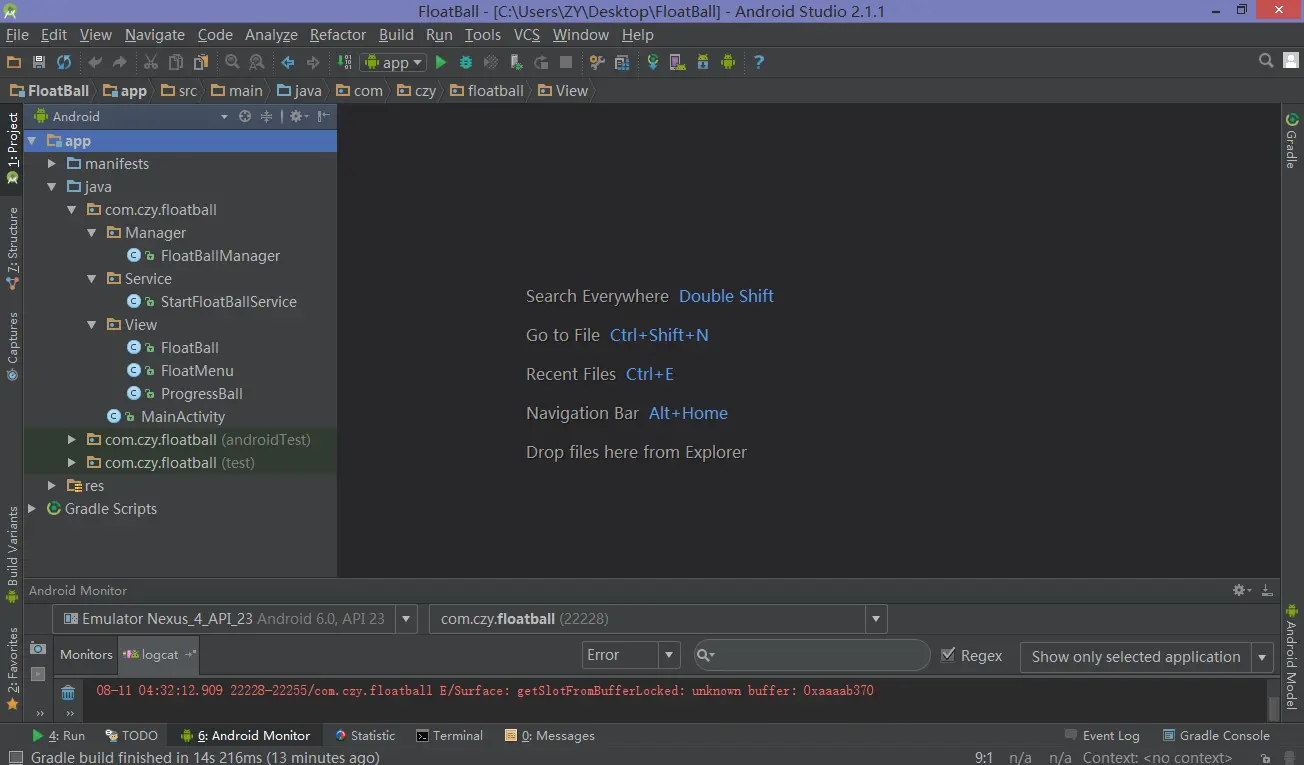The width and height of the screenshot is (1304, 765).
Task: Click the Stop square toolbar icon
Action: click(566, 62)
